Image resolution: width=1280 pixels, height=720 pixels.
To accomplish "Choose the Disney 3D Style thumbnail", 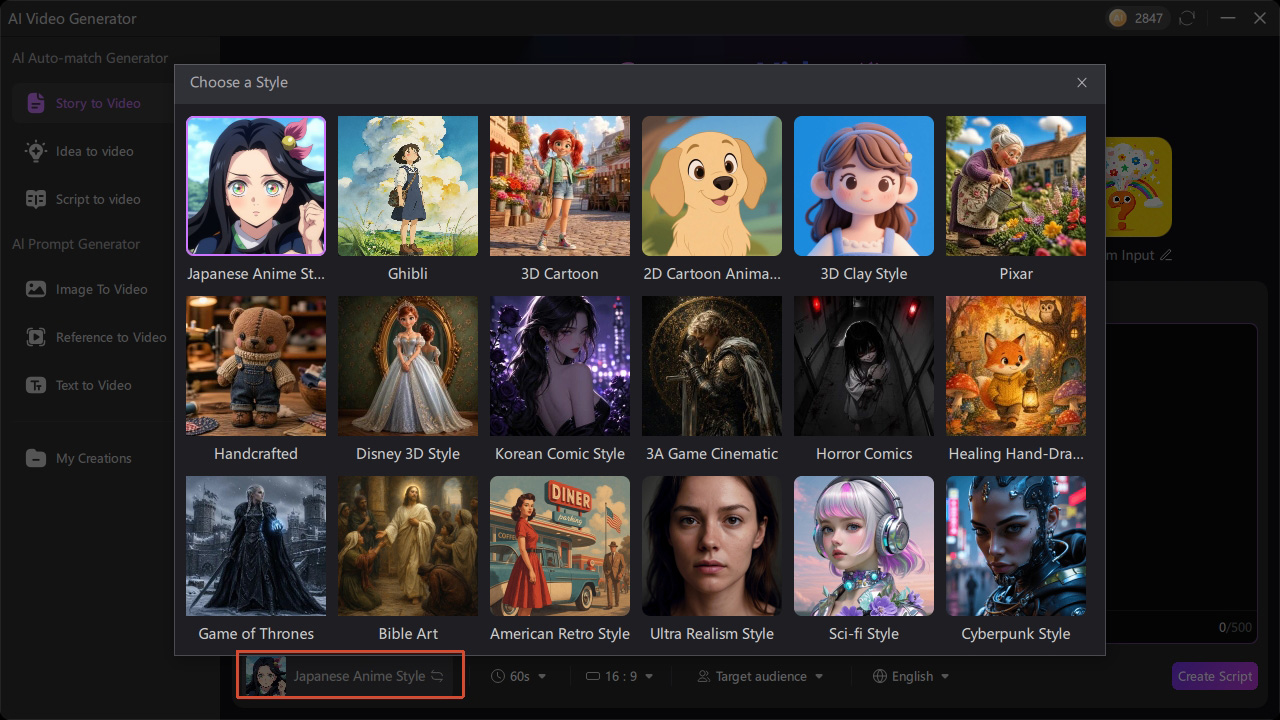I will pyautogui.click(x=408, y=366).
